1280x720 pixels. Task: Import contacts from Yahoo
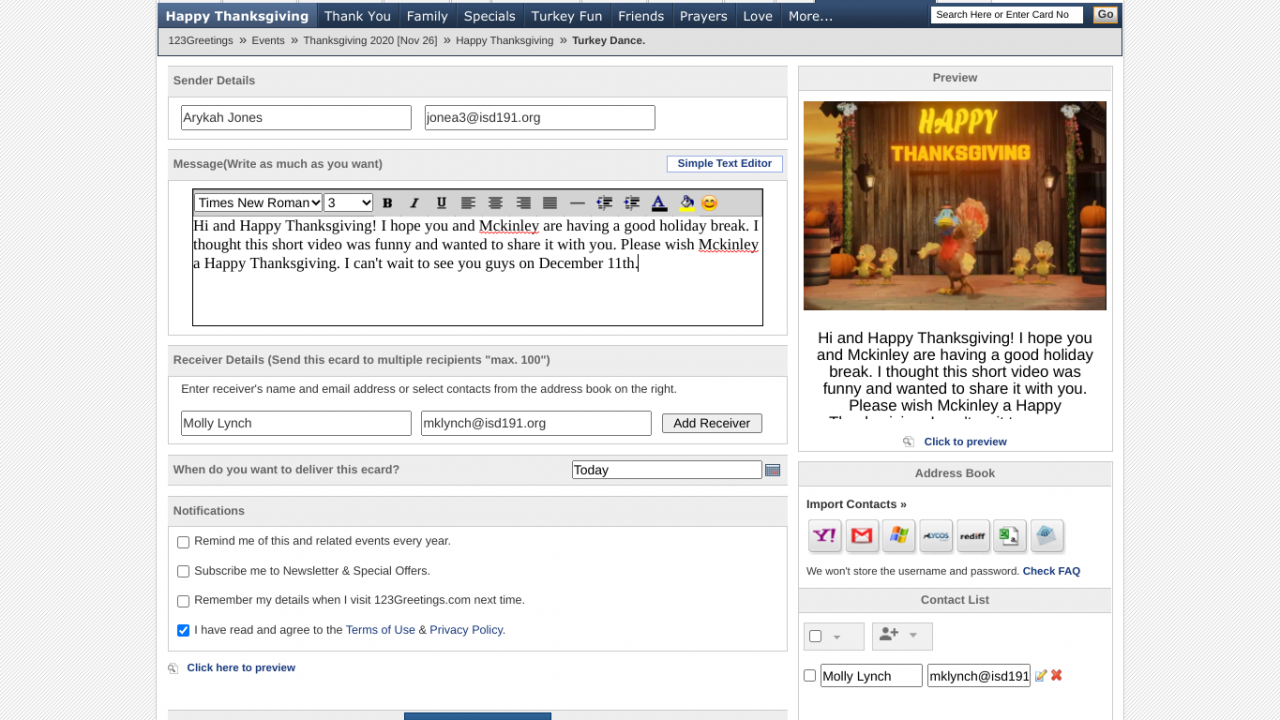pos(825,536)
